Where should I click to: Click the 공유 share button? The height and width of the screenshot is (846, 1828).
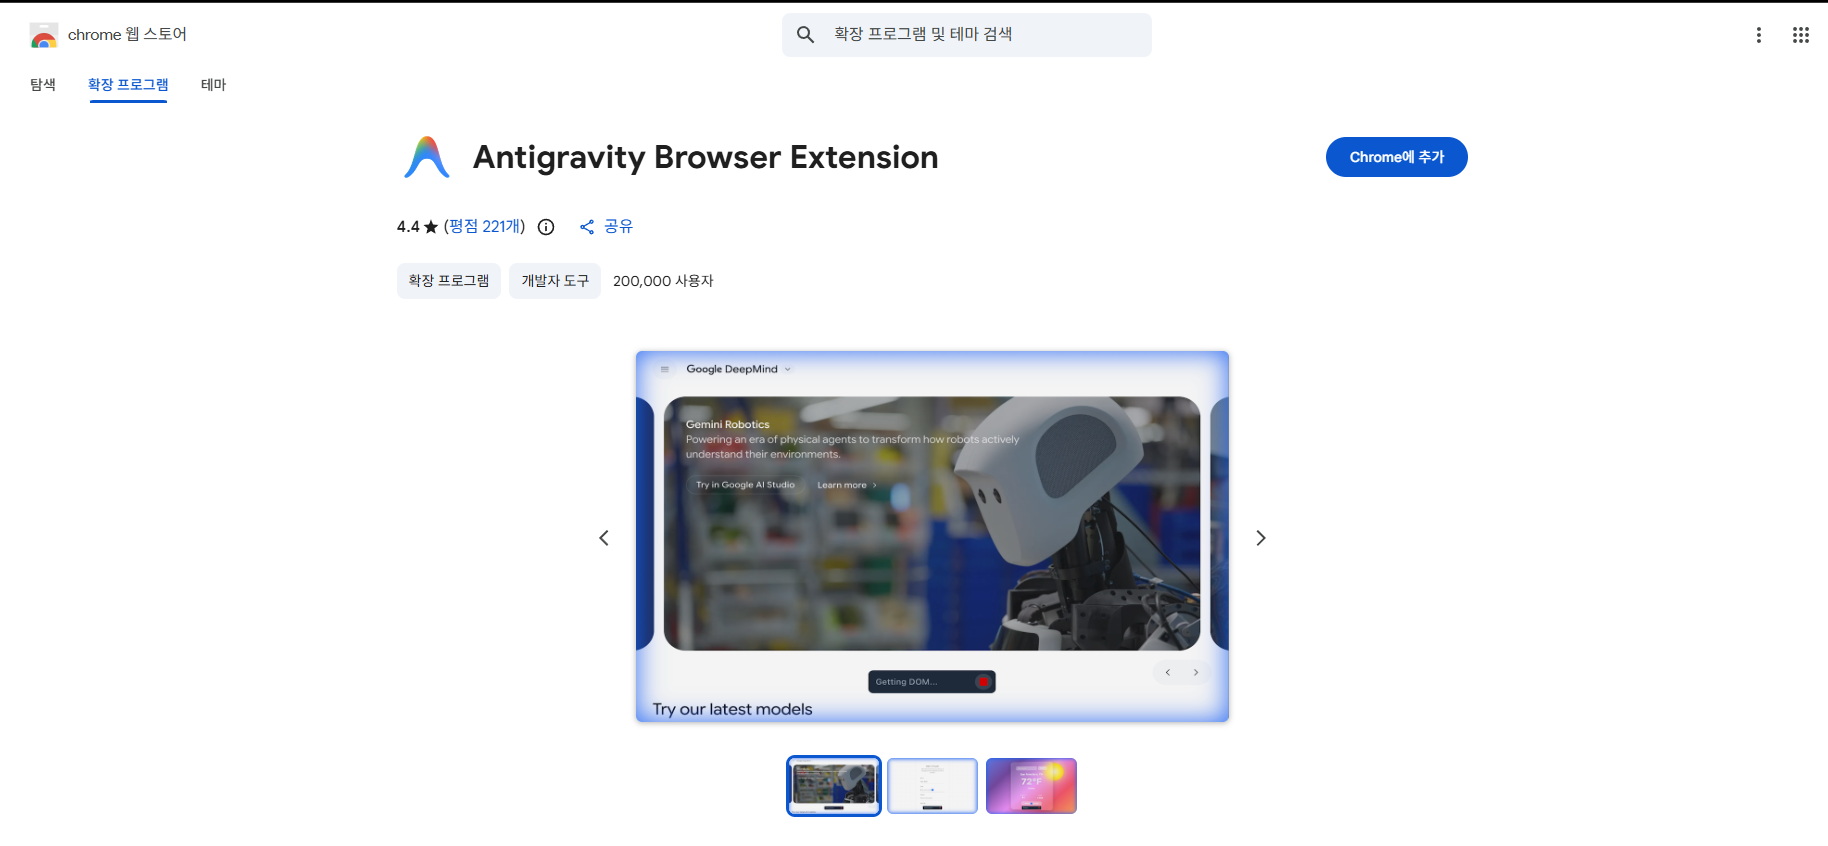[606, 227]
